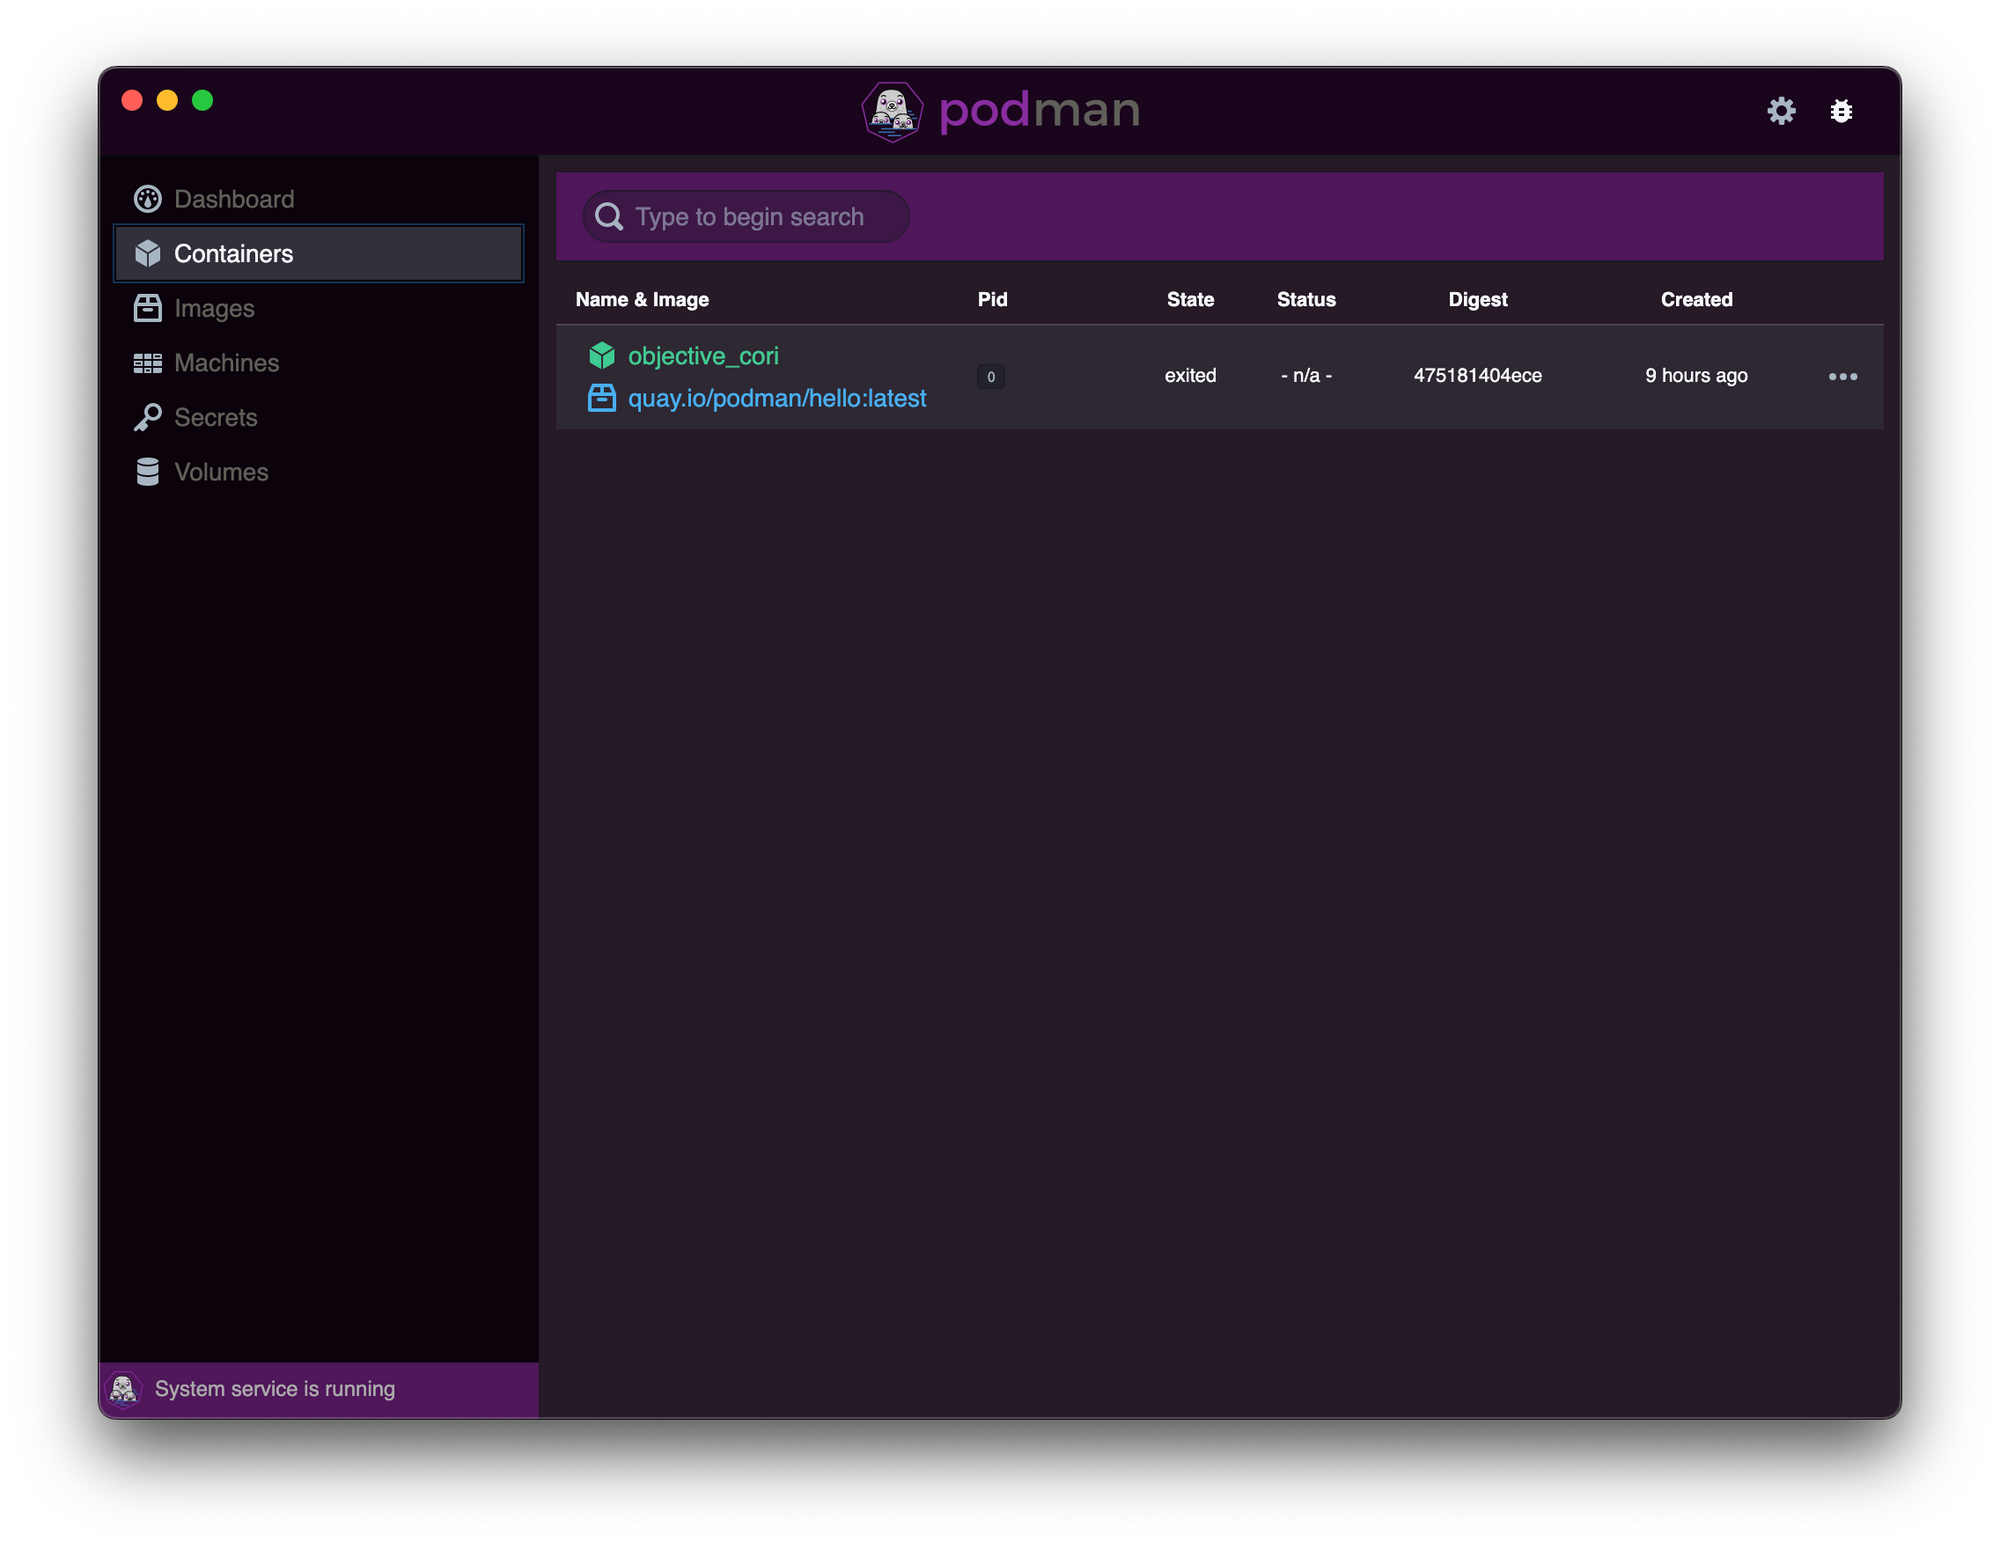
Task: Open the quay.io/podman/hello:latest image link
Action: pyautogui.click(x=777, y=398)
